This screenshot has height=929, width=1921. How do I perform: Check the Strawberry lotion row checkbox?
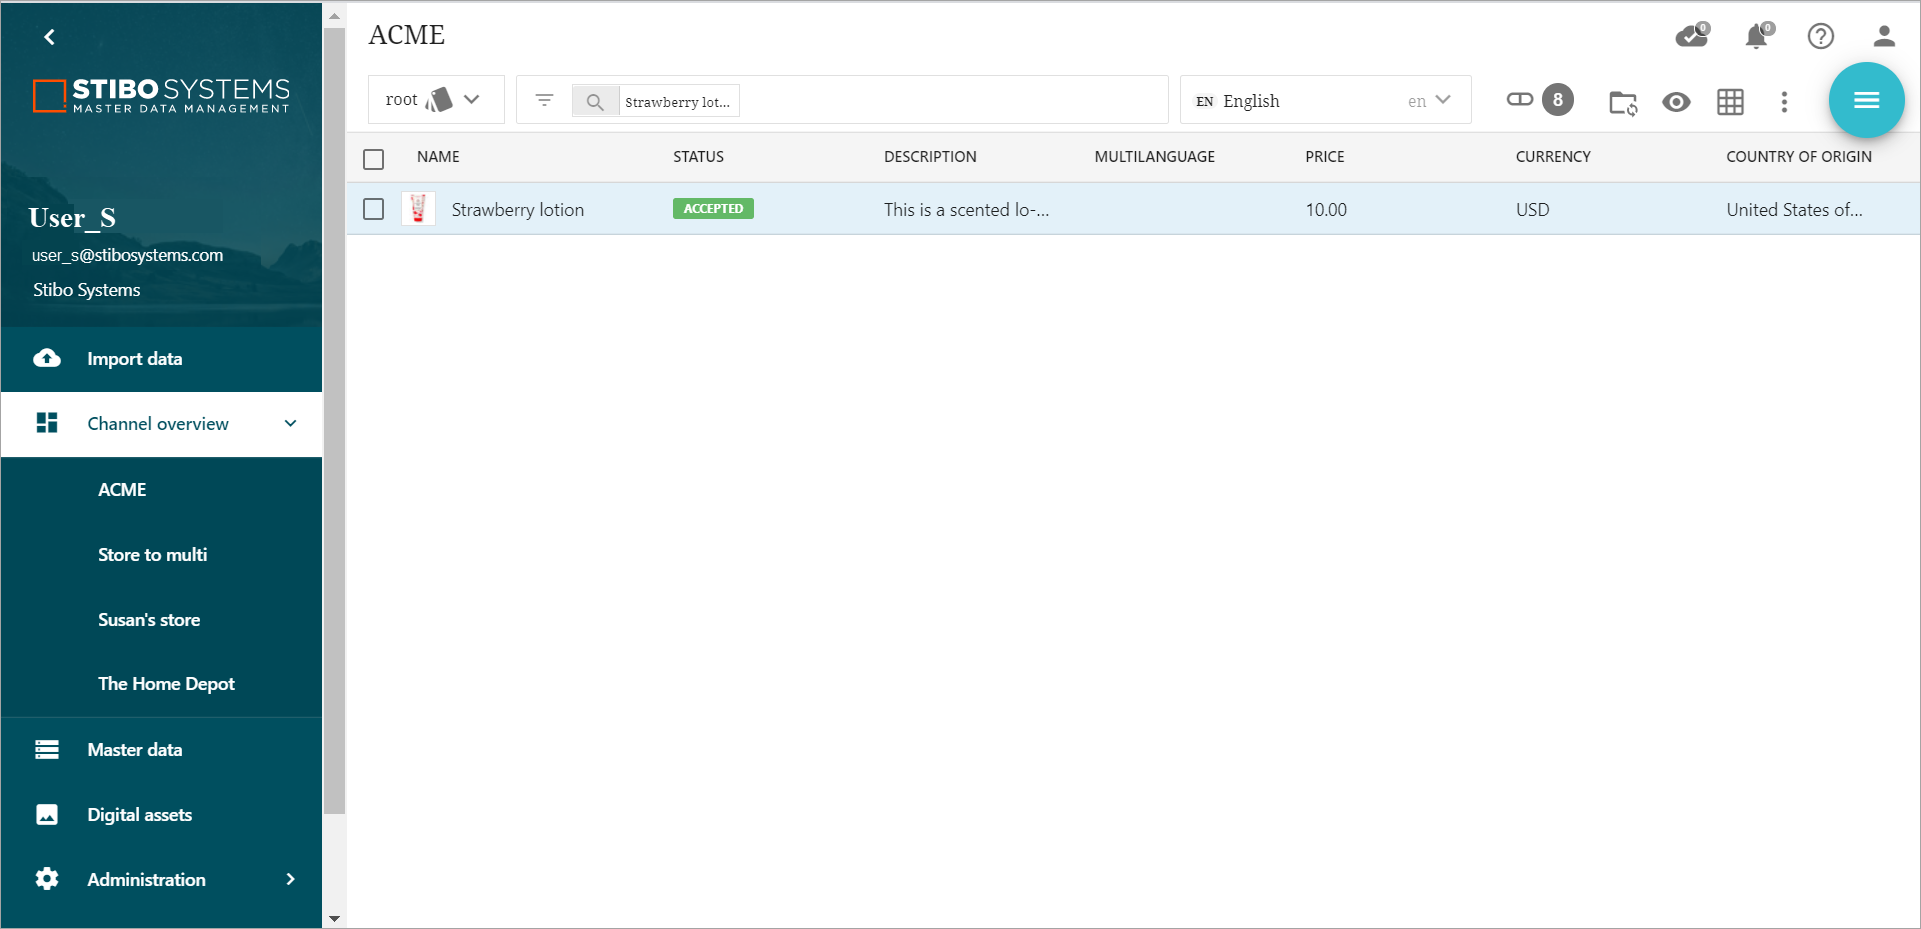(x=374, y=209)
